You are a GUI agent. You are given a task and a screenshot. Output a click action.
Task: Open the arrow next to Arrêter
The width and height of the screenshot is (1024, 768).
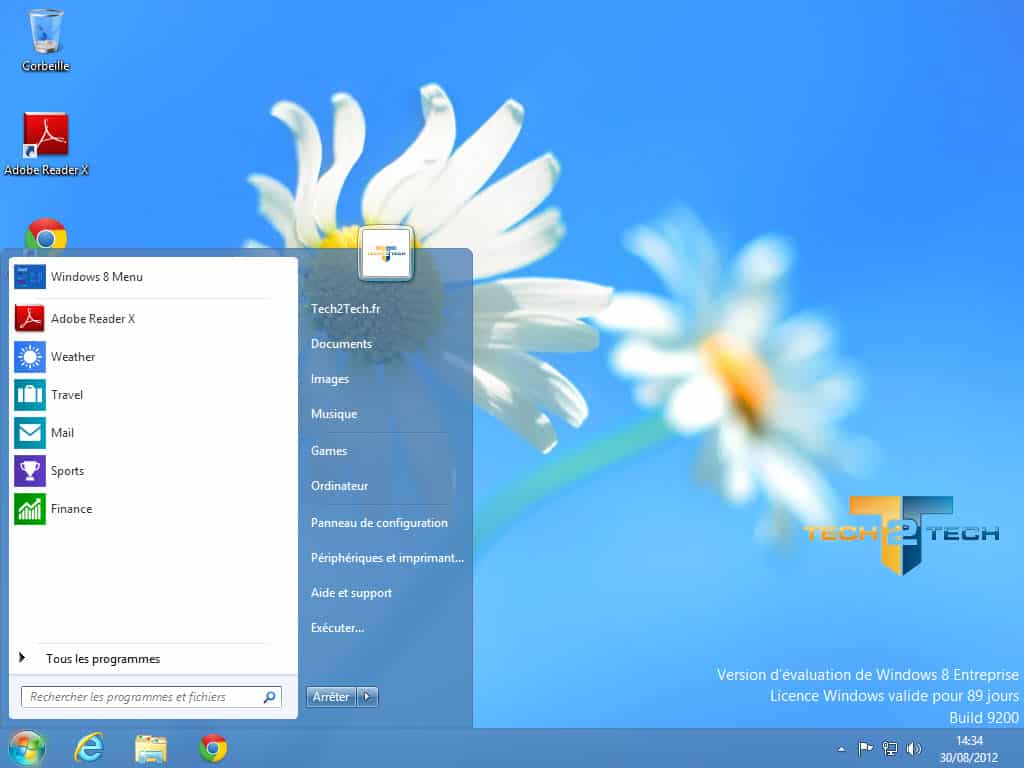pos(368,697)
